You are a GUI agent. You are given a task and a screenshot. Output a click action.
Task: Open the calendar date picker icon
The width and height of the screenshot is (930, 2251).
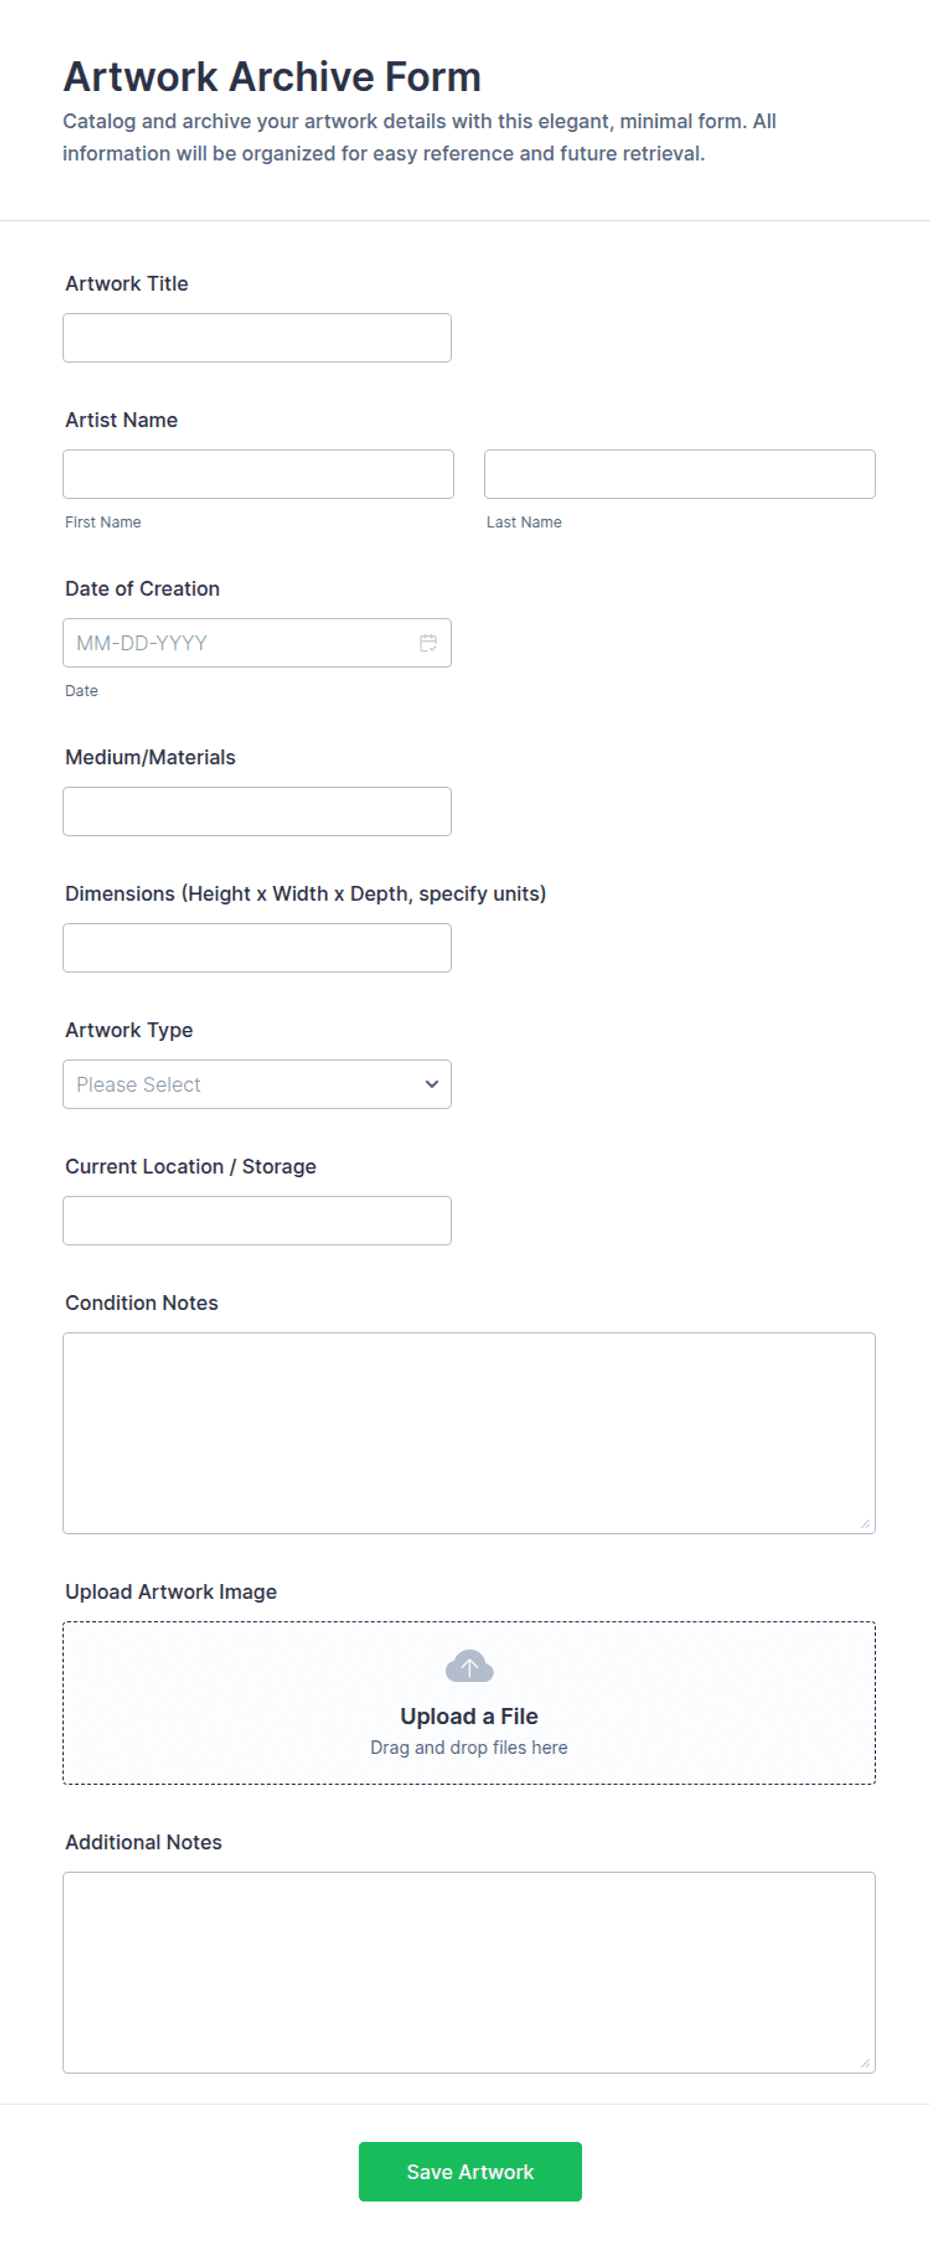point(428,643)
